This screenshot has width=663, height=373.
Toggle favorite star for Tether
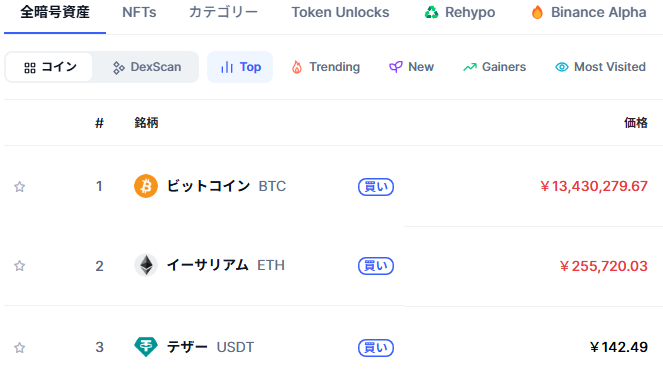tap(19, 348)
